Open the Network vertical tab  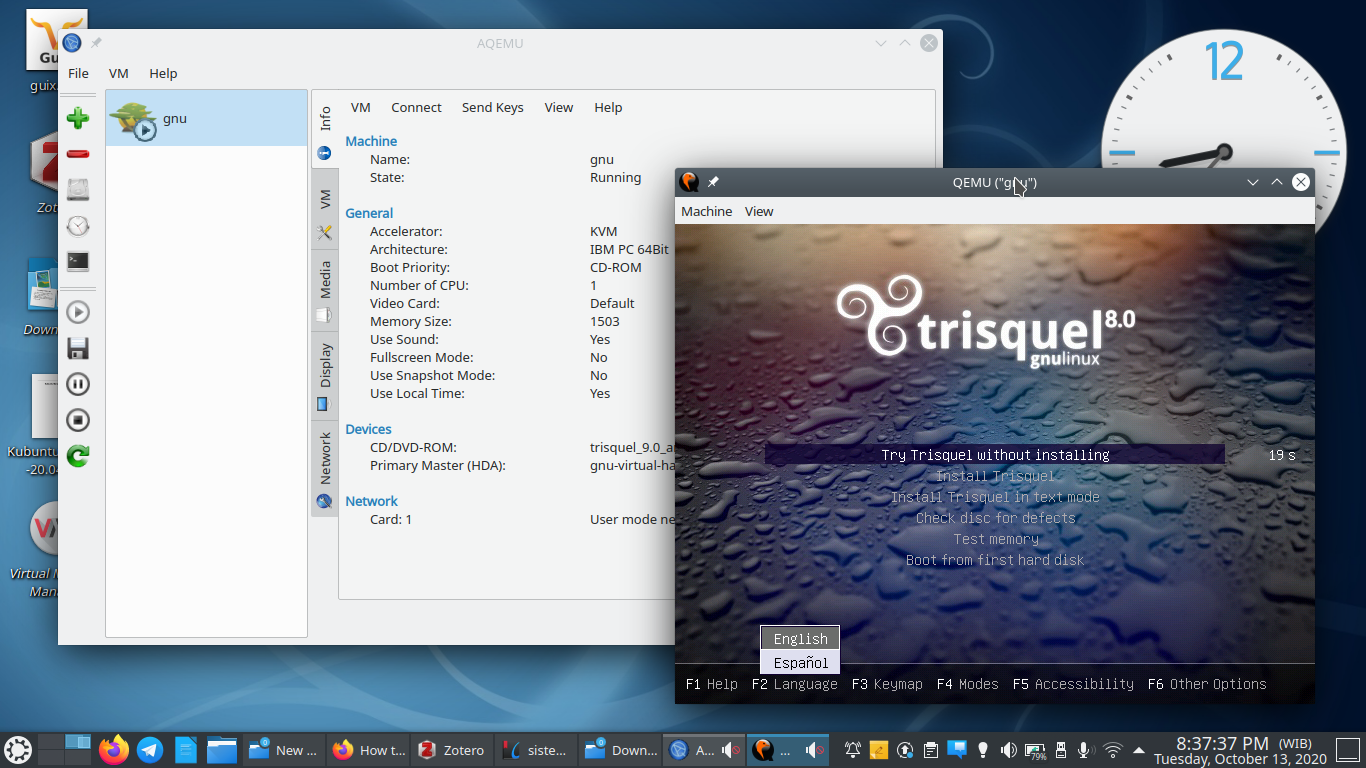point(325,468)
